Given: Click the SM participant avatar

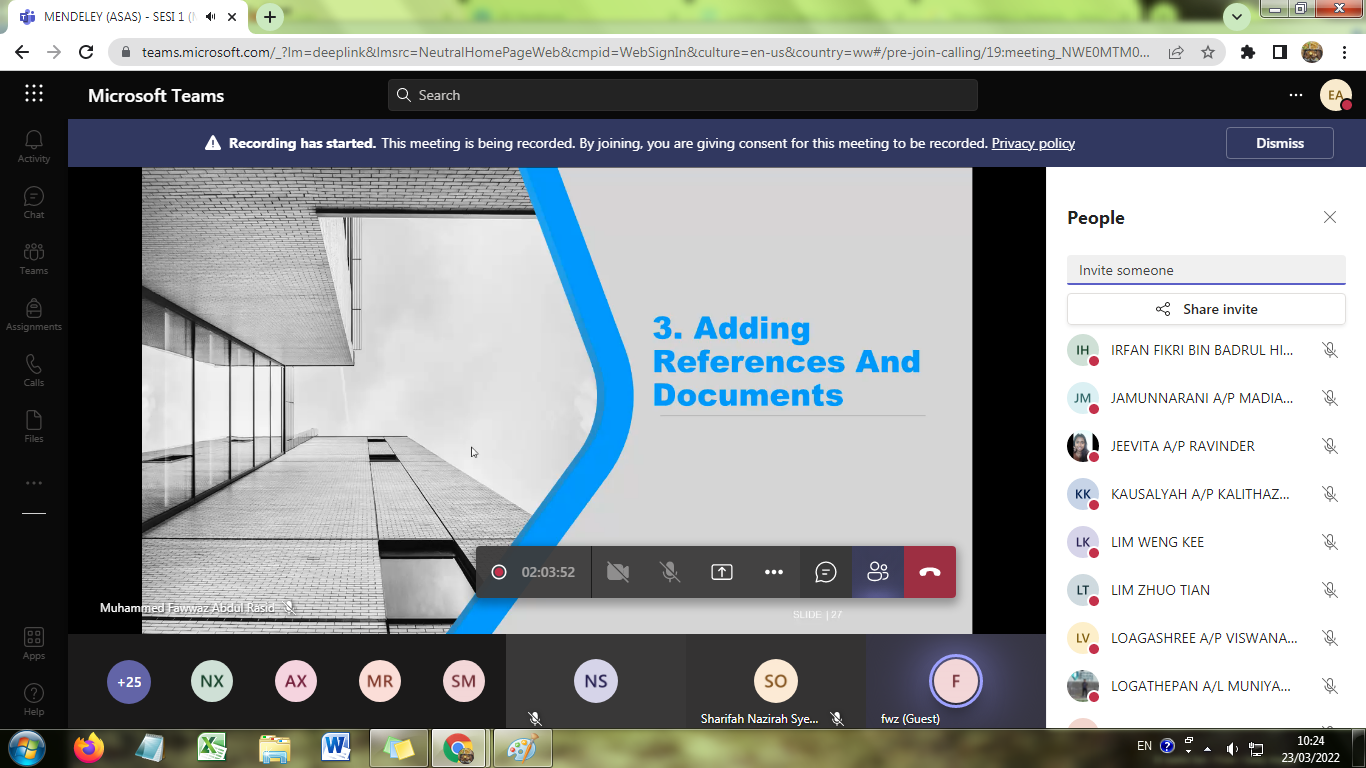Looking at the screenshot, I should [x=464, y=682].
